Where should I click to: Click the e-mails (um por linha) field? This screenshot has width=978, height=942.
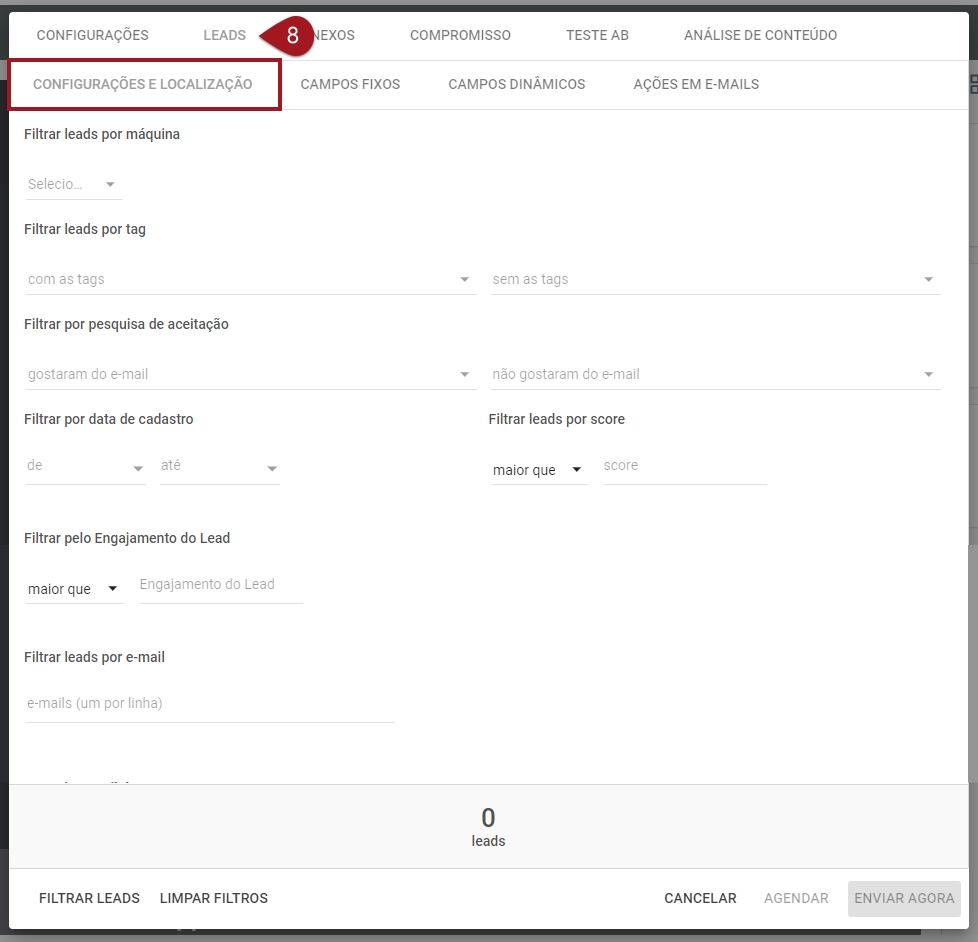[x=209, y=704]
